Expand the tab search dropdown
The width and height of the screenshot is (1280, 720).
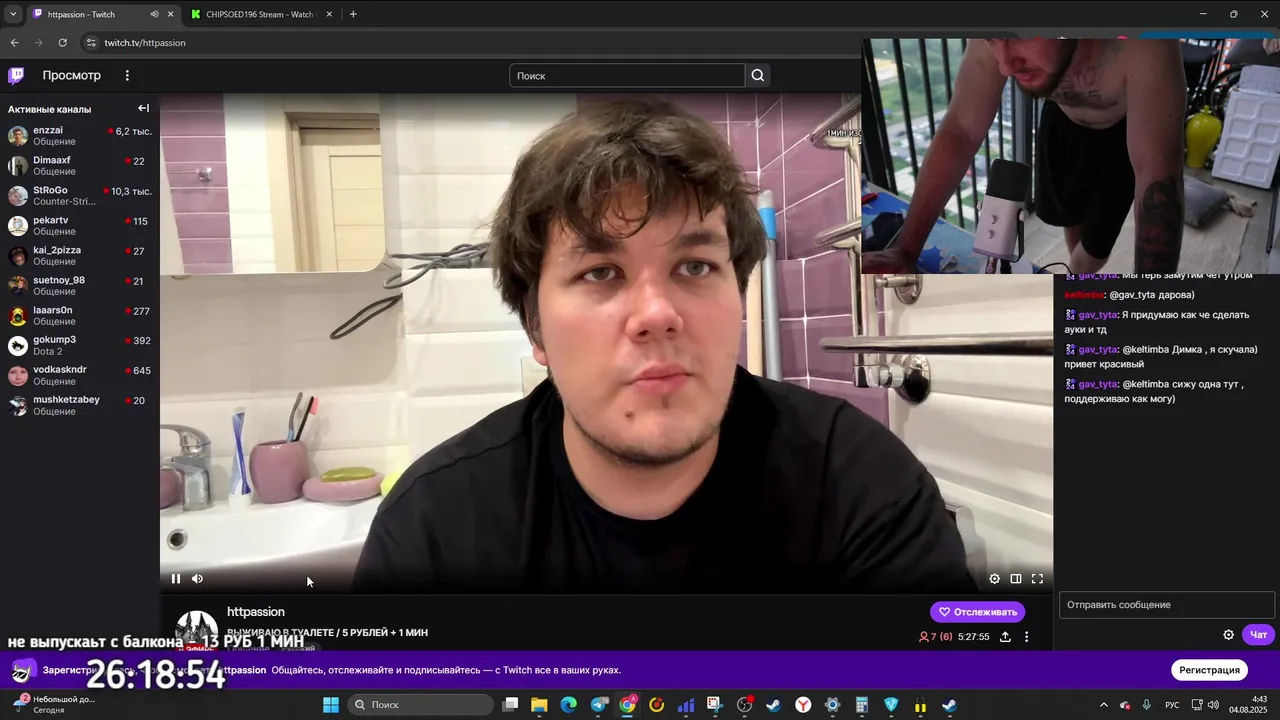pos(13,14)
